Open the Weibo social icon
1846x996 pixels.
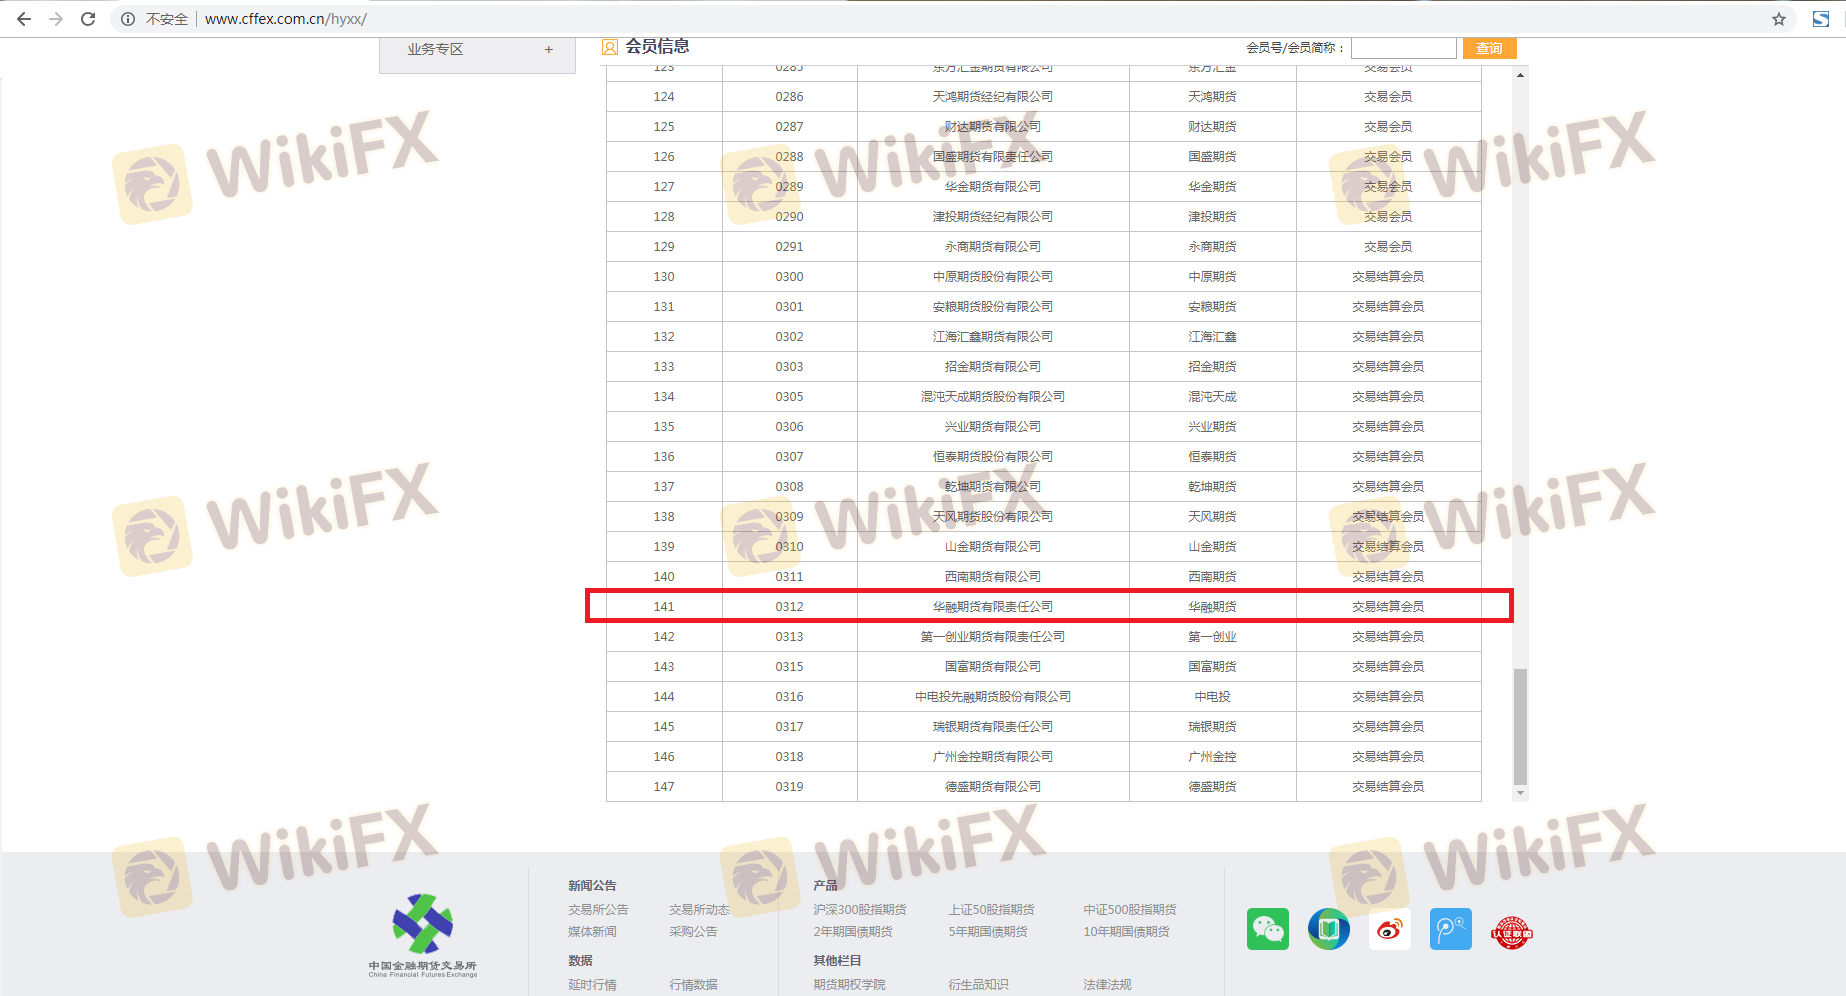(1389, 929)
